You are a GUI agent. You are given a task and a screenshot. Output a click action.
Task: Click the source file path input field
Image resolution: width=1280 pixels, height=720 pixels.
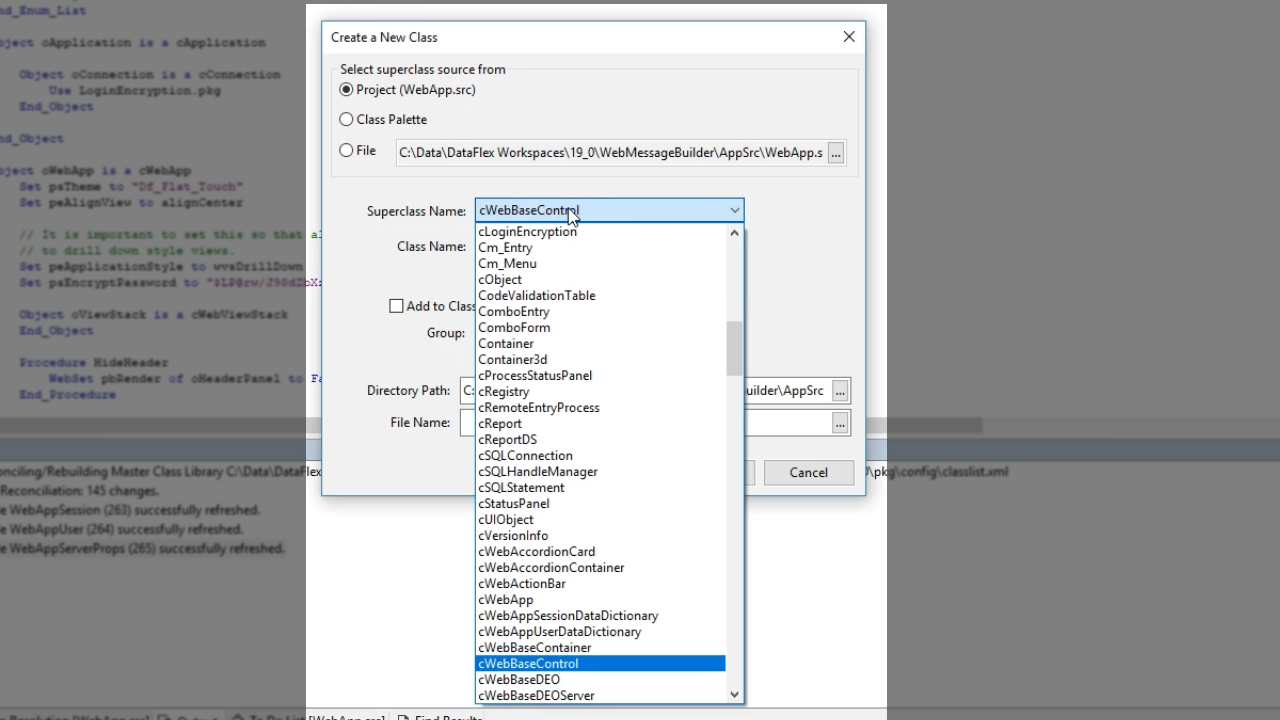(610, 153)
